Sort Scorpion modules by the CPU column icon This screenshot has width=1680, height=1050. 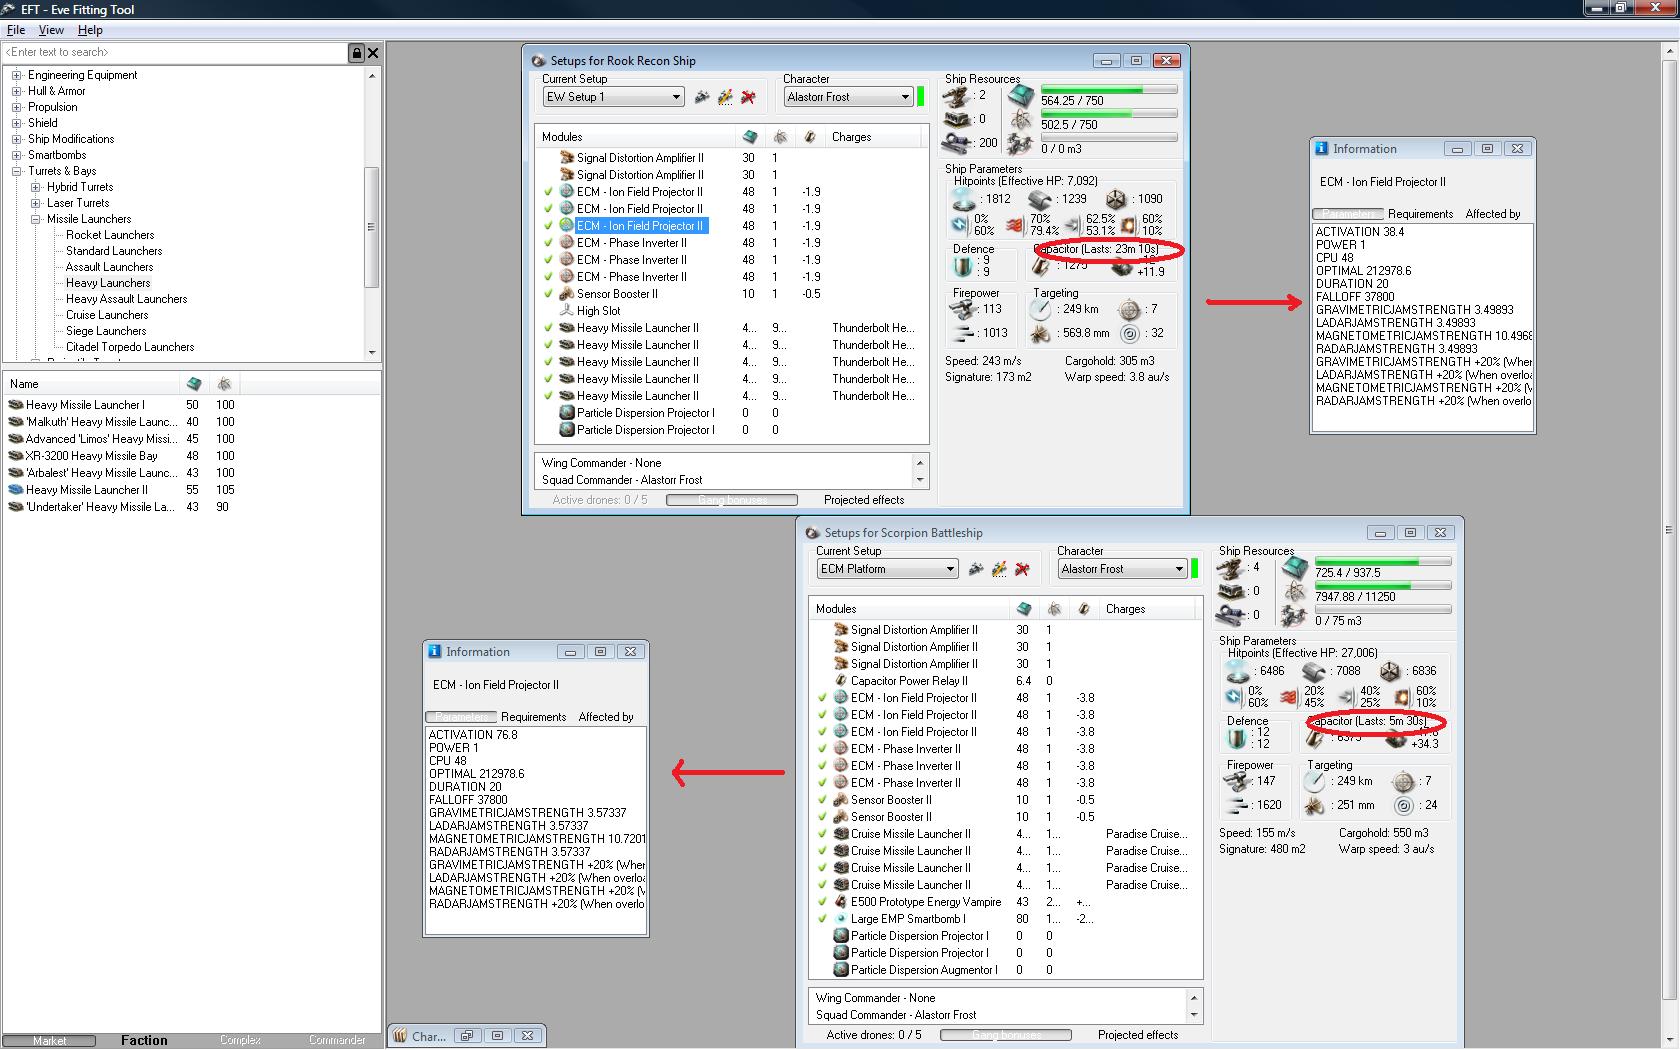1024,609
